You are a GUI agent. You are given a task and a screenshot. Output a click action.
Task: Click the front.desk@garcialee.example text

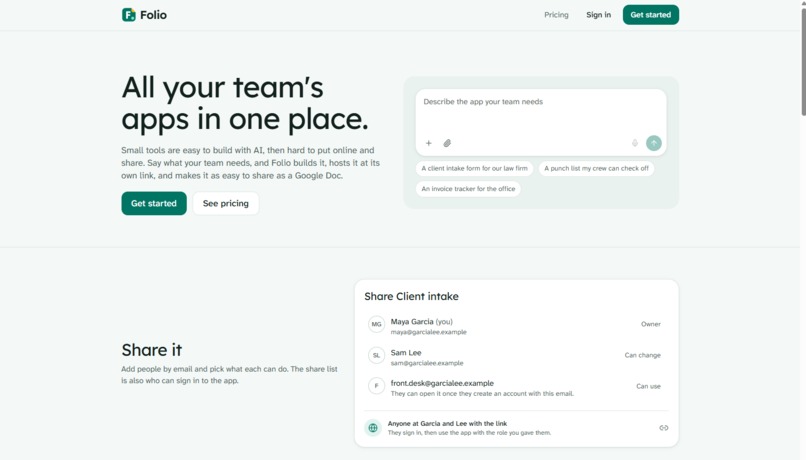click(442, 383)
